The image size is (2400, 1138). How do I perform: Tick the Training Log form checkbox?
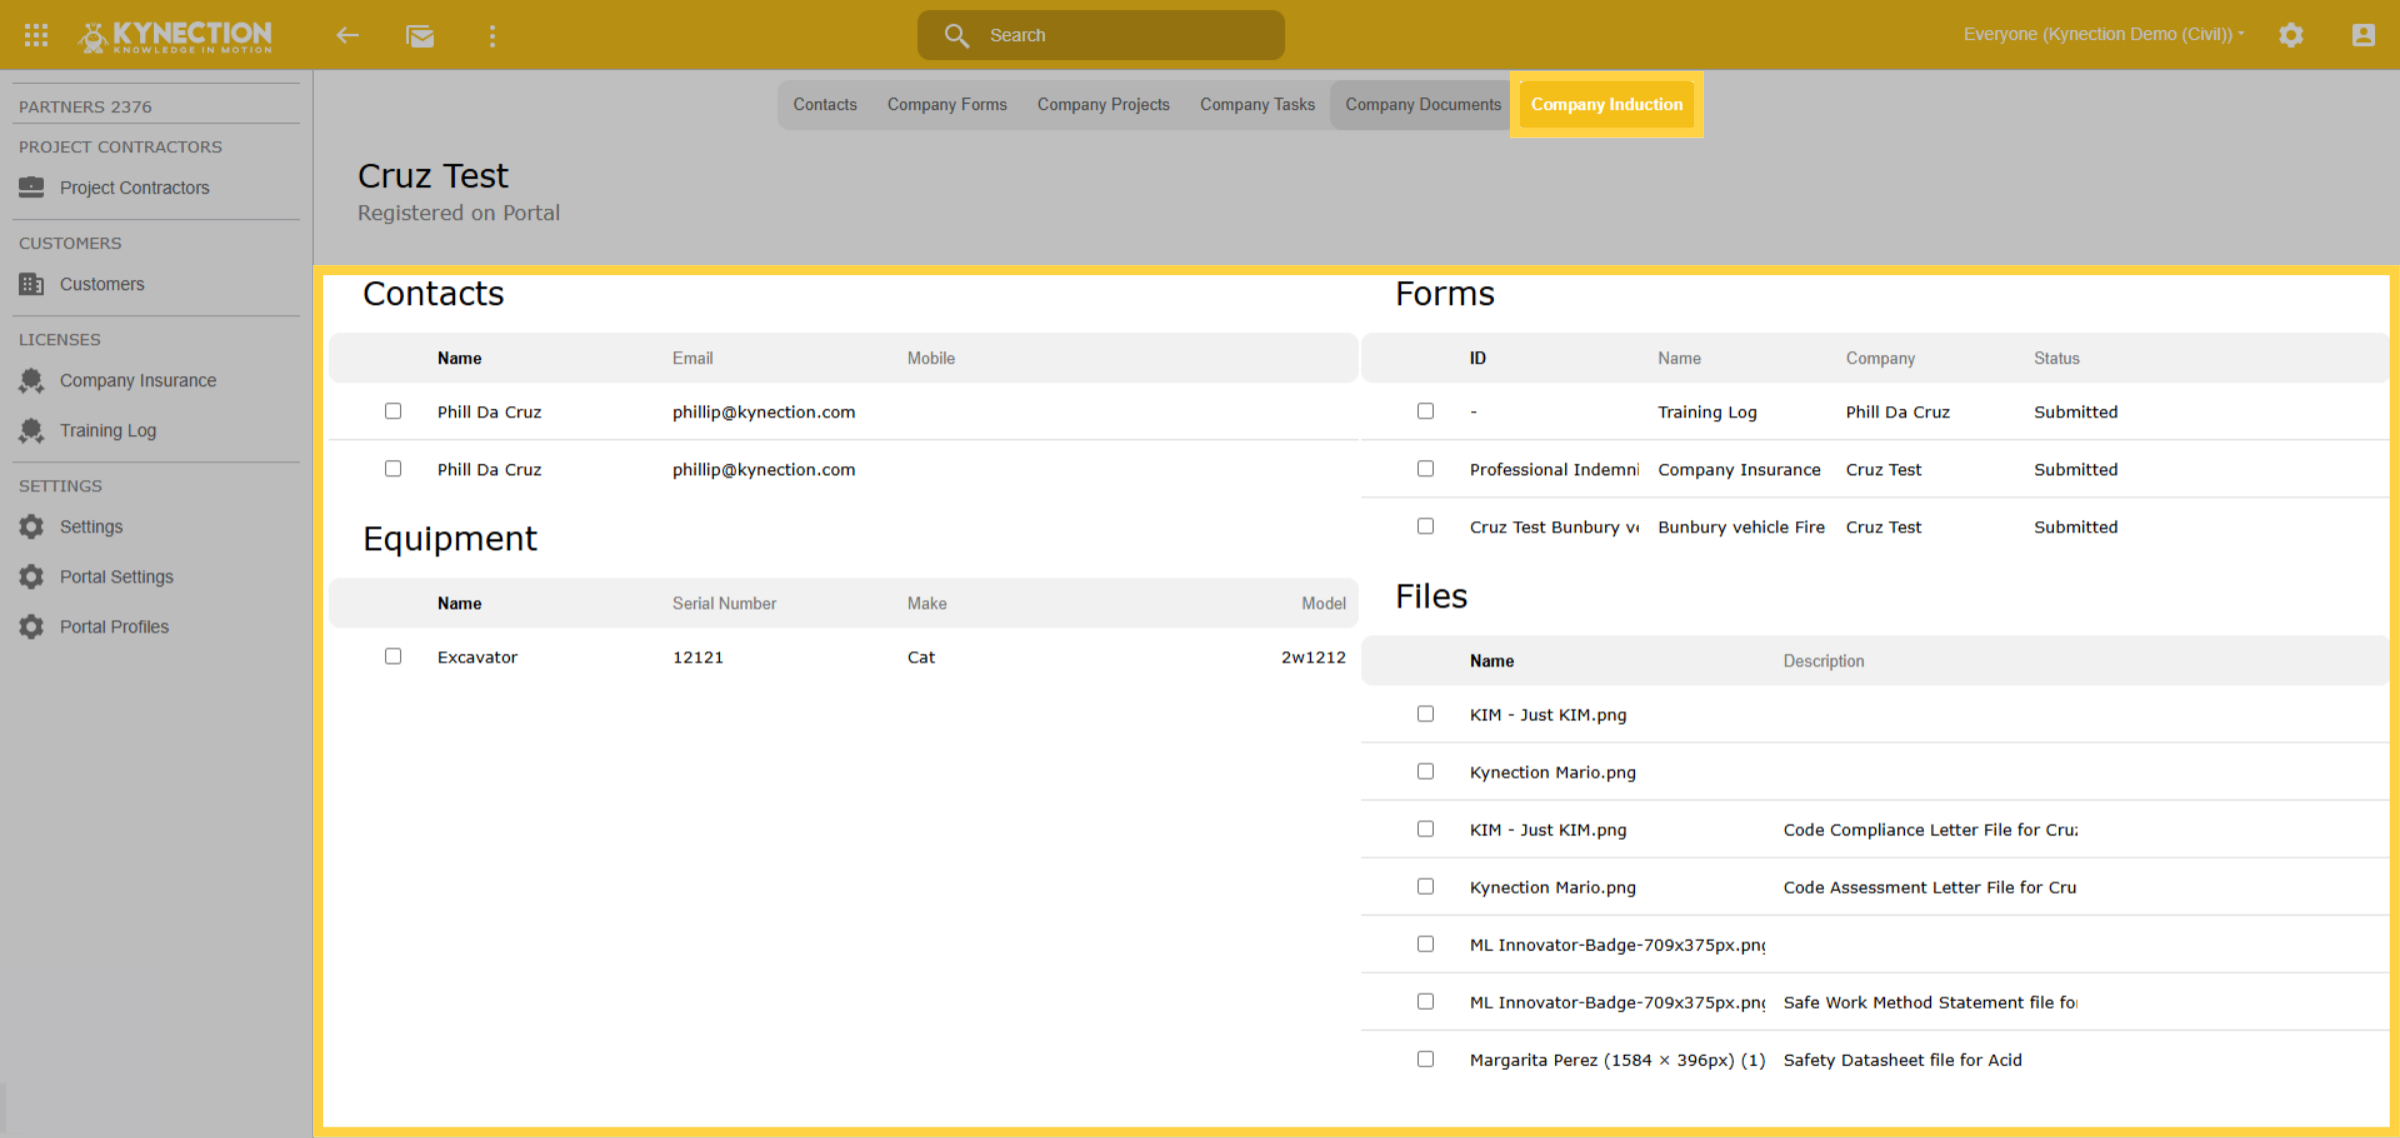1425,411
